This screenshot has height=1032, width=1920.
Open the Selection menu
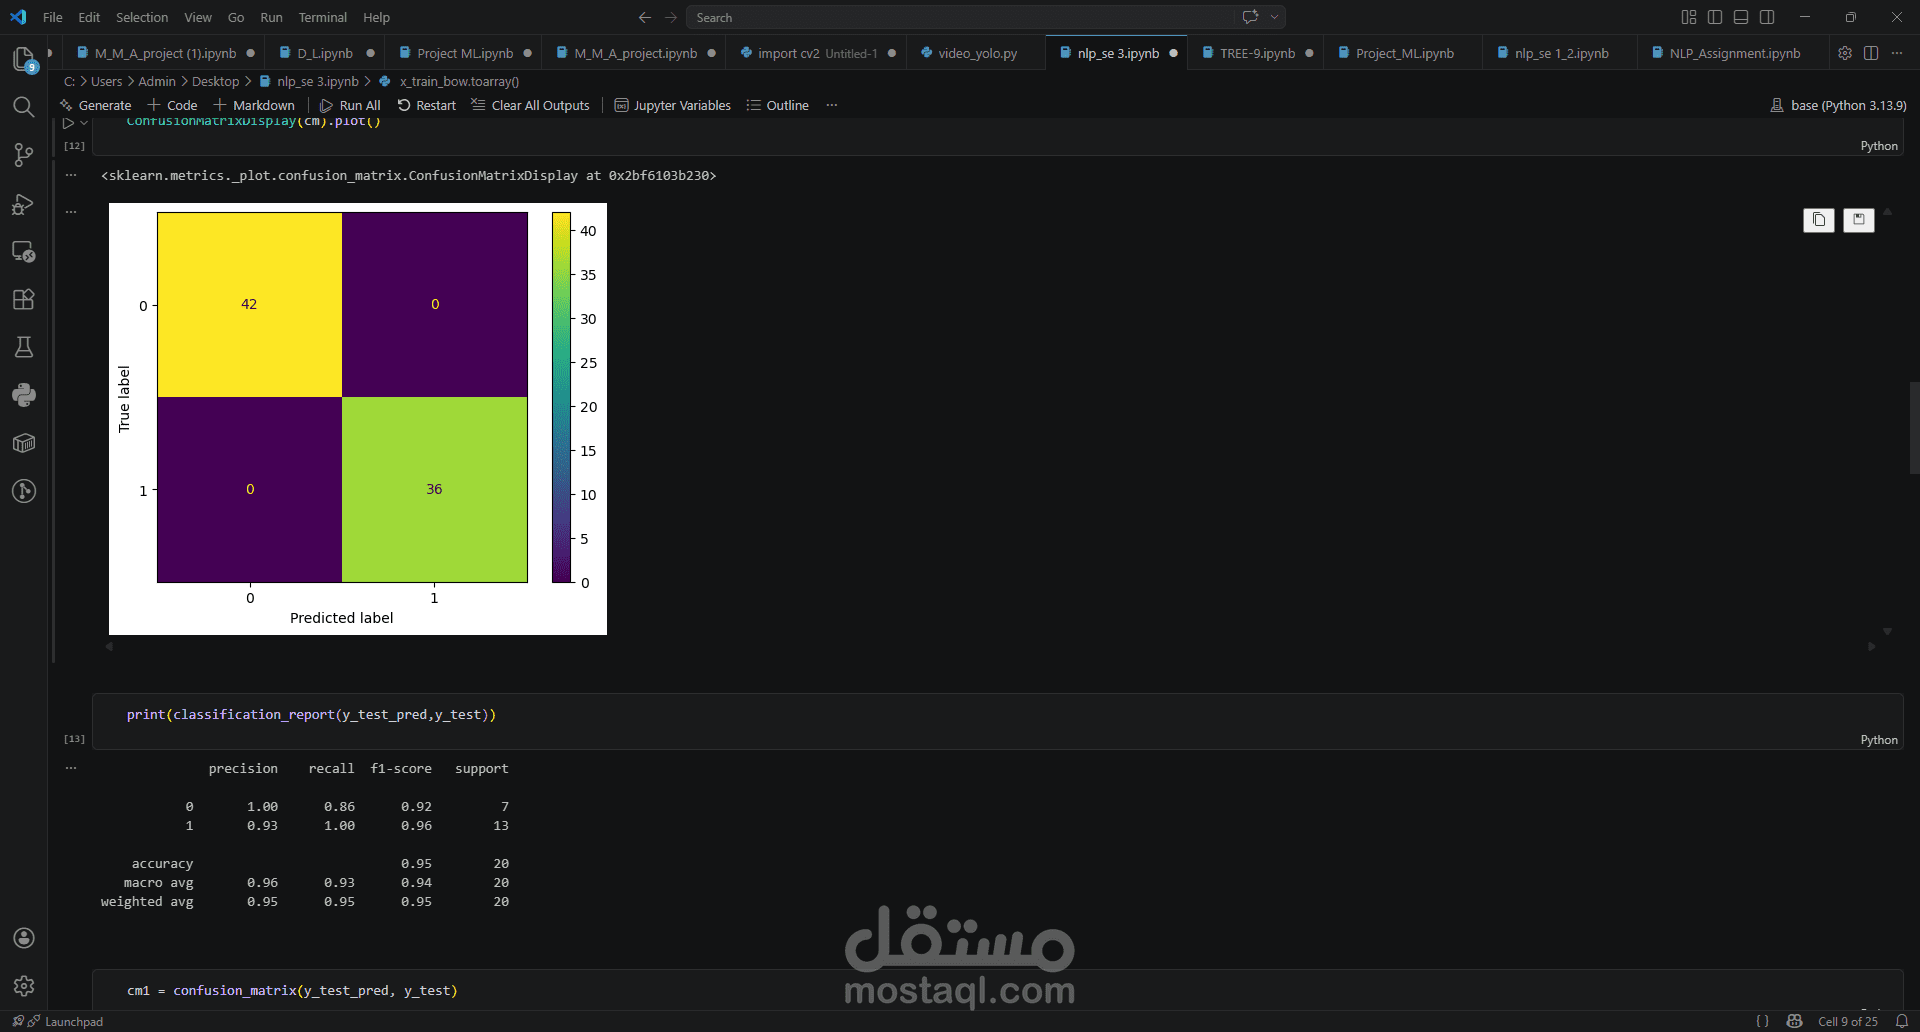click(x=142, y=17)
